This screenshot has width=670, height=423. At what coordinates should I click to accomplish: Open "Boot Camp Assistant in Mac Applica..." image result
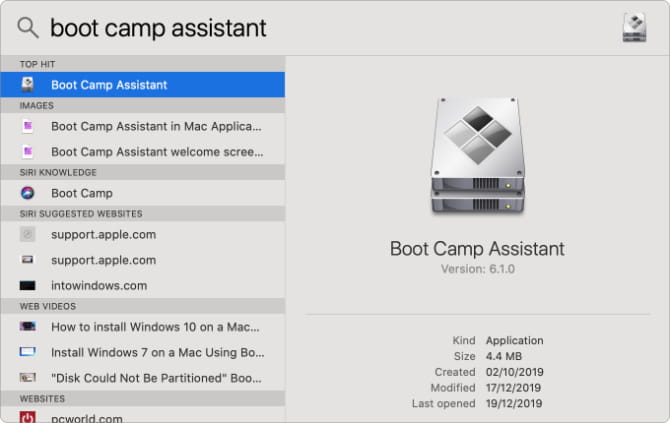coord(143,126)
